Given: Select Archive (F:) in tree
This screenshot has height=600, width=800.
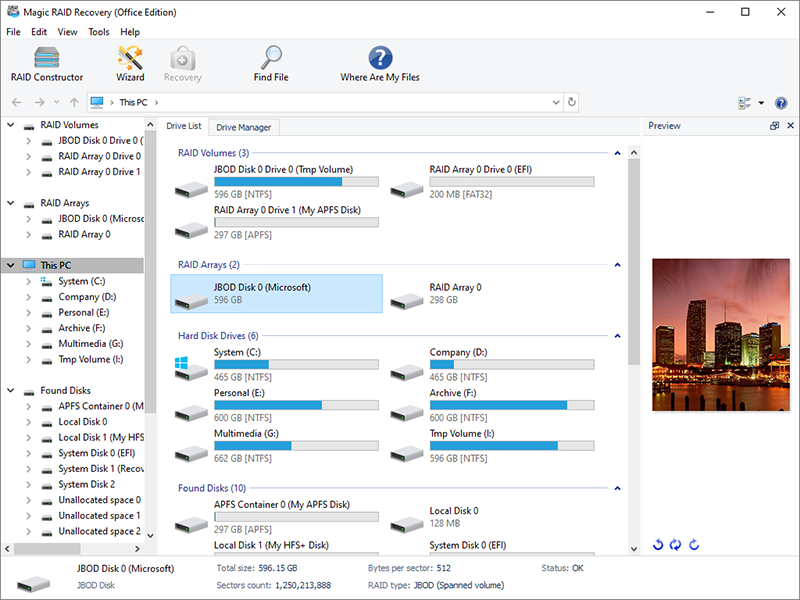Looking at the screenshot, I should [82, 328].
